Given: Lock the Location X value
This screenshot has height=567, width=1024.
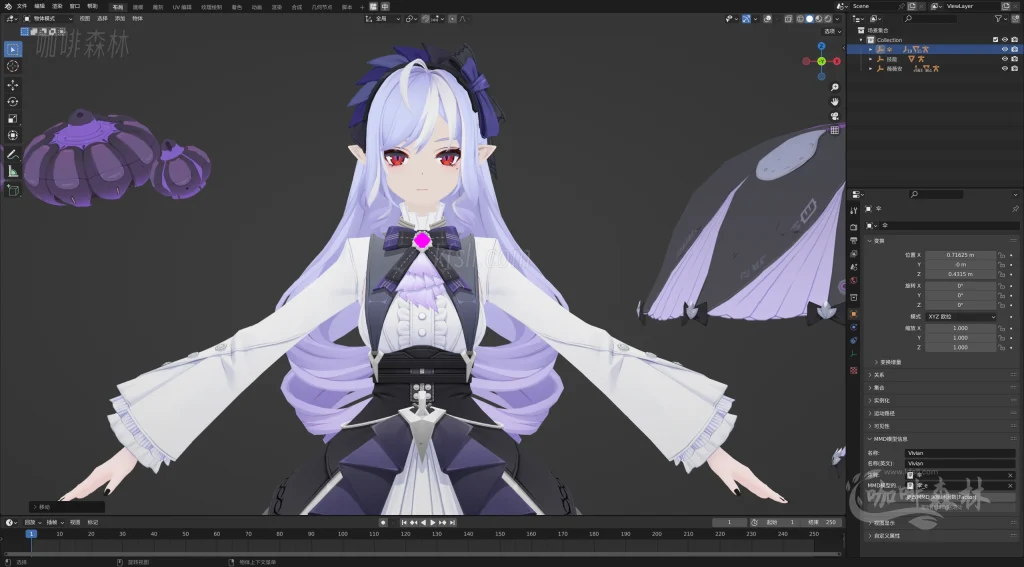Looking at the screenshot, I should pyautogui.click(x=1002, y=255).
